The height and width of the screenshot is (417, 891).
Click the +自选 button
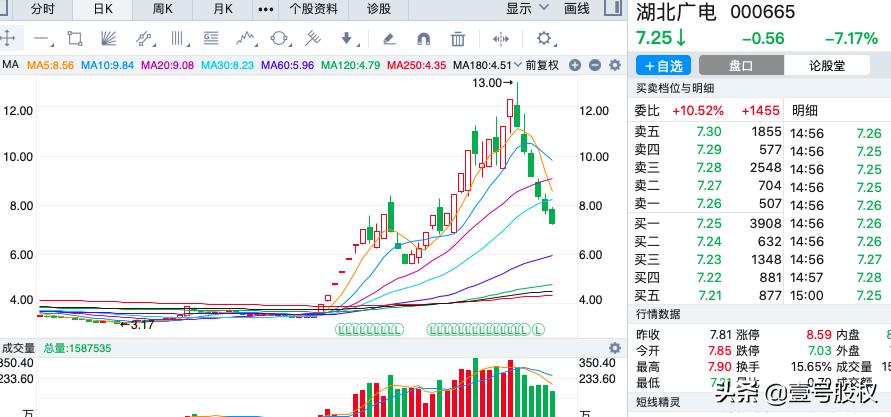pyautogui.click(x=664, y=66)
